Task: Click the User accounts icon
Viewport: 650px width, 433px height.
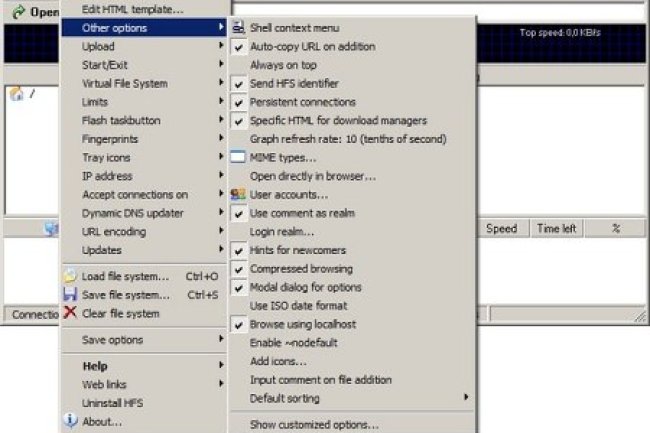Action: [238, 194]
